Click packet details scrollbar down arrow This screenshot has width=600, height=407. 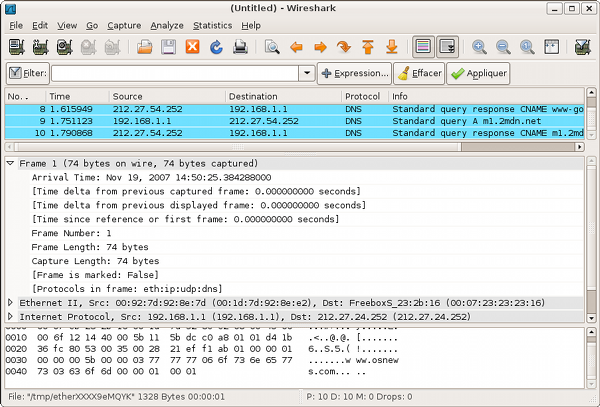591,318
